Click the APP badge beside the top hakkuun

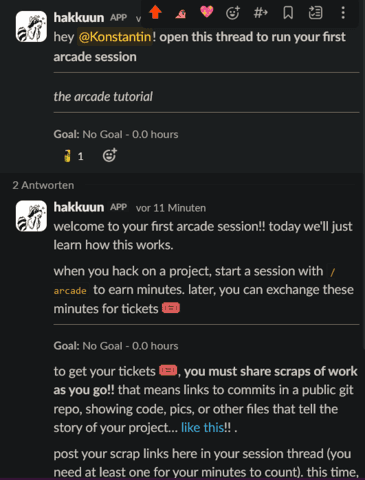pyautogui.click(x=119, y=18)
